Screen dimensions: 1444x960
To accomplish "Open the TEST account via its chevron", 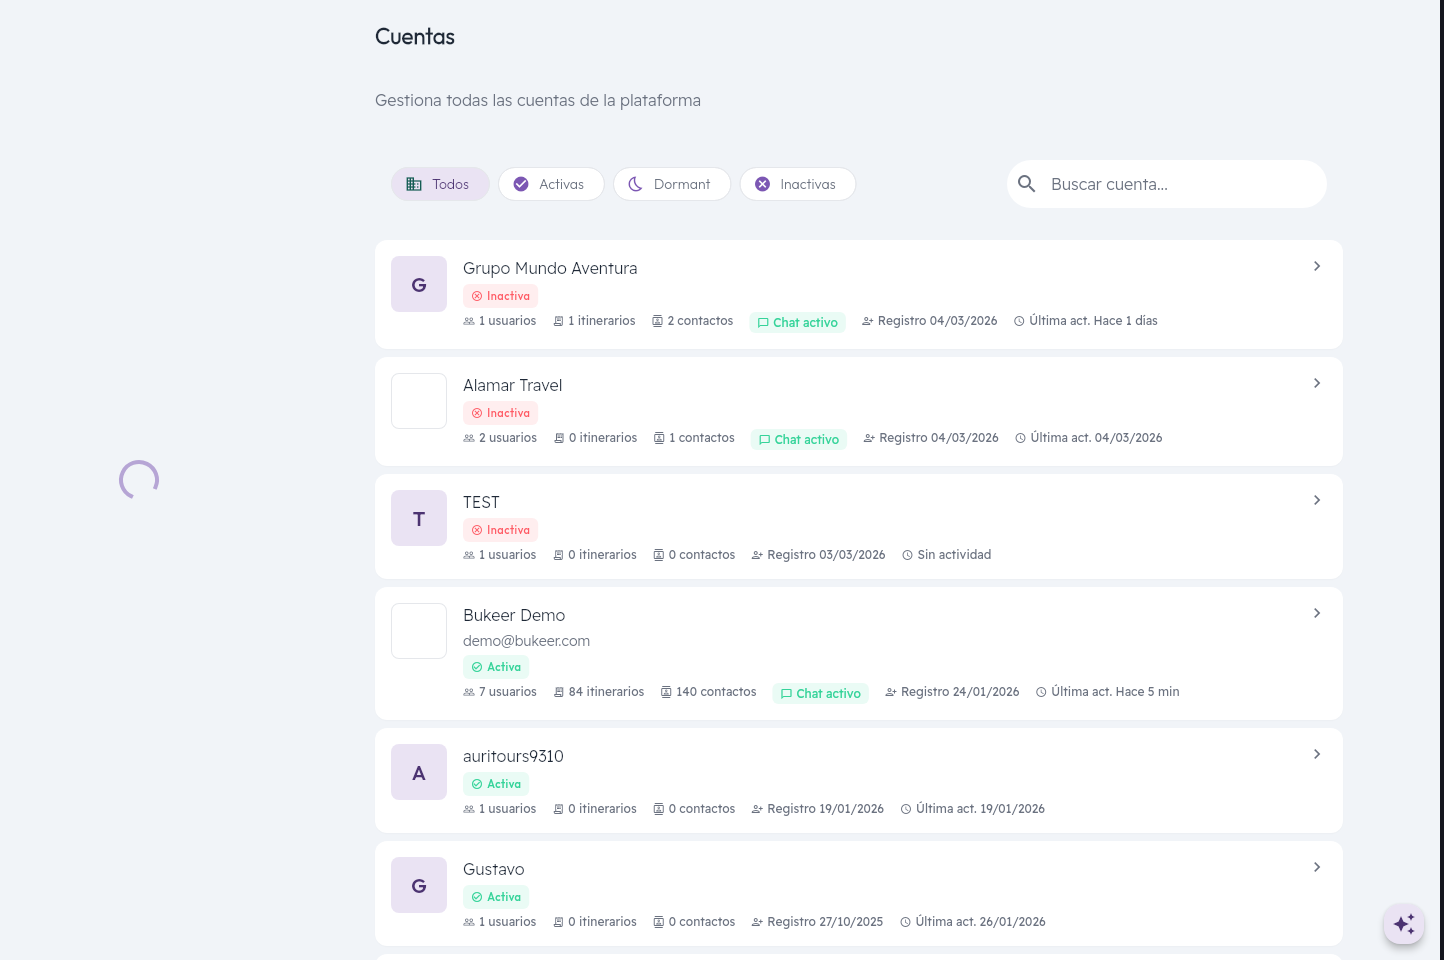I will click(x=1317, y=500).
